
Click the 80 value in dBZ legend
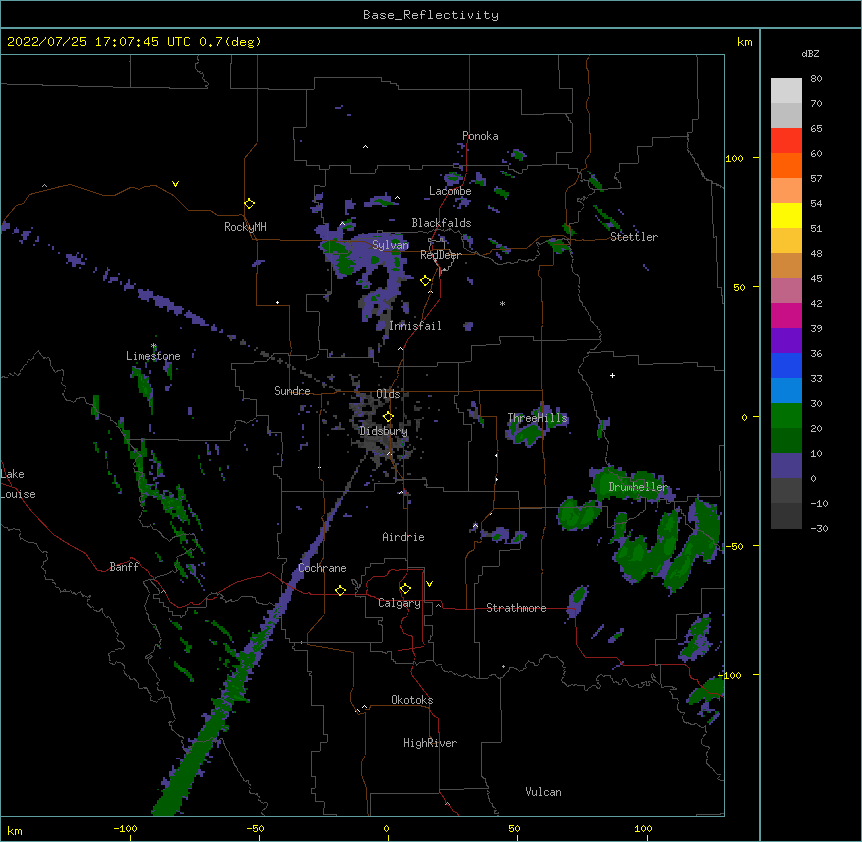click(x=816, y=79)
